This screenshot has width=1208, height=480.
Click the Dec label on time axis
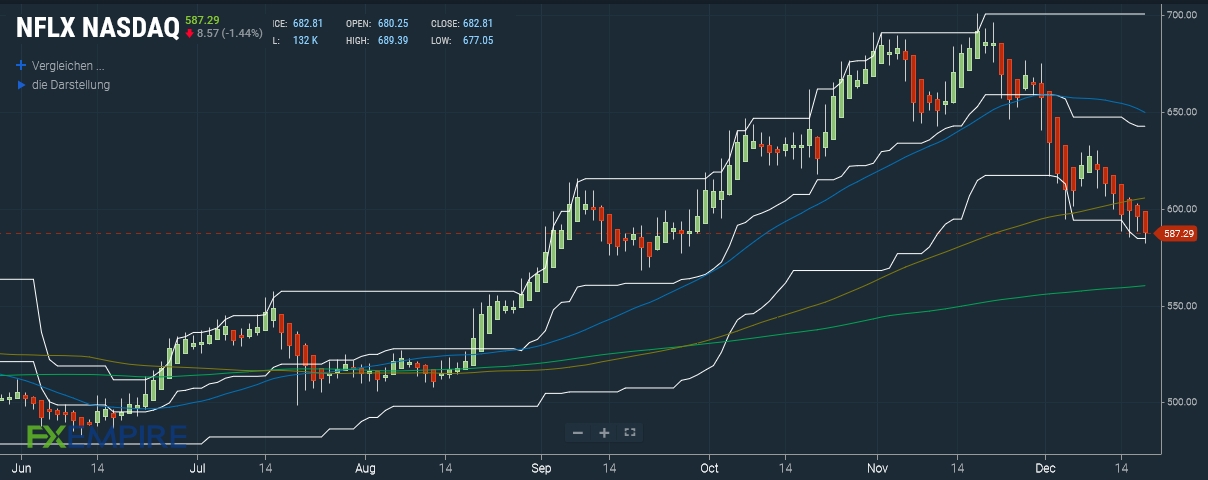click(1046, 467)
